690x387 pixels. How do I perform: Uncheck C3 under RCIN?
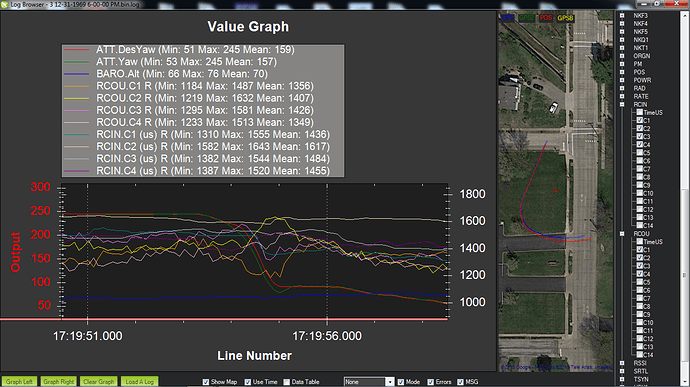640,136
